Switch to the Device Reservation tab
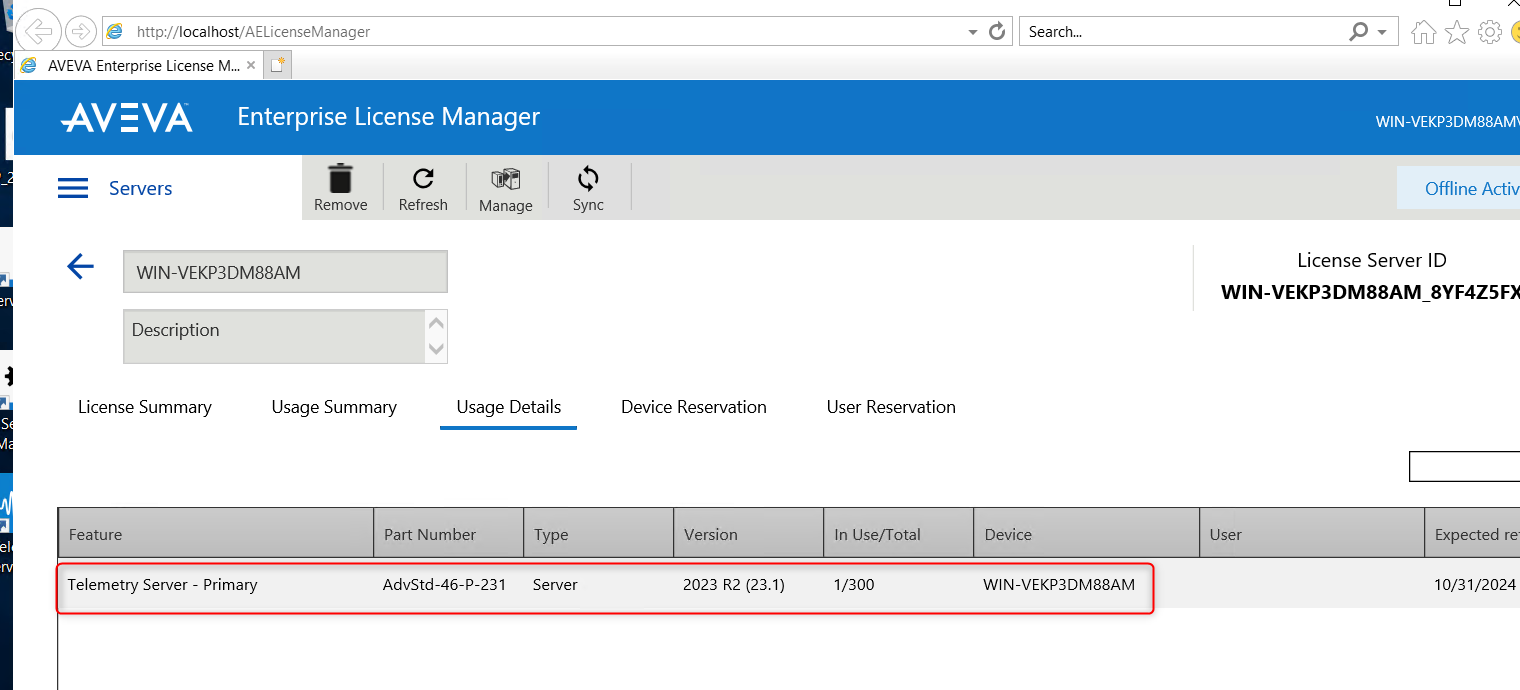Screen dimensions: 1520x690 [x=694, y=407]
